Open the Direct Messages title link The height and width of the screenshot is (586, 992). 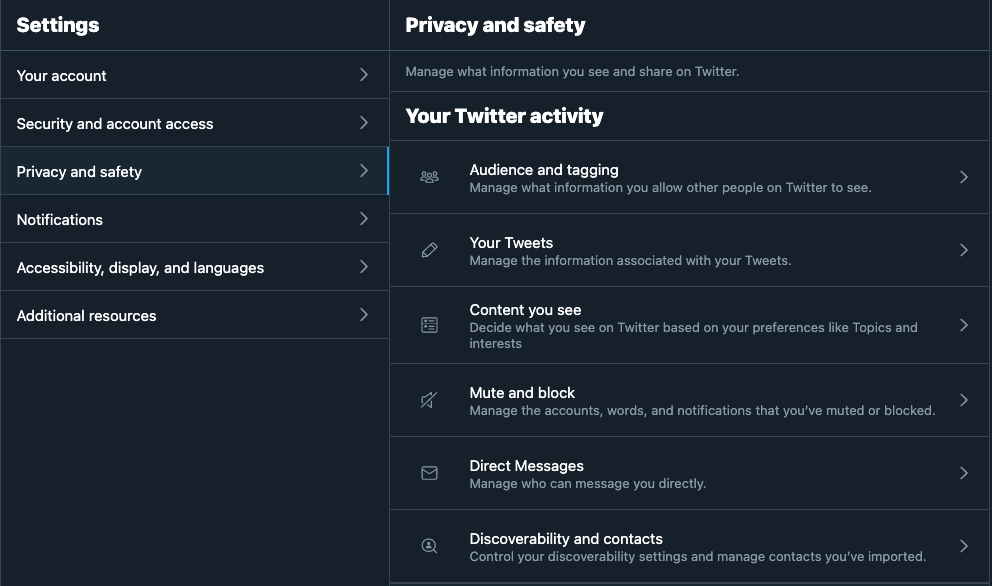click(526, 466)
